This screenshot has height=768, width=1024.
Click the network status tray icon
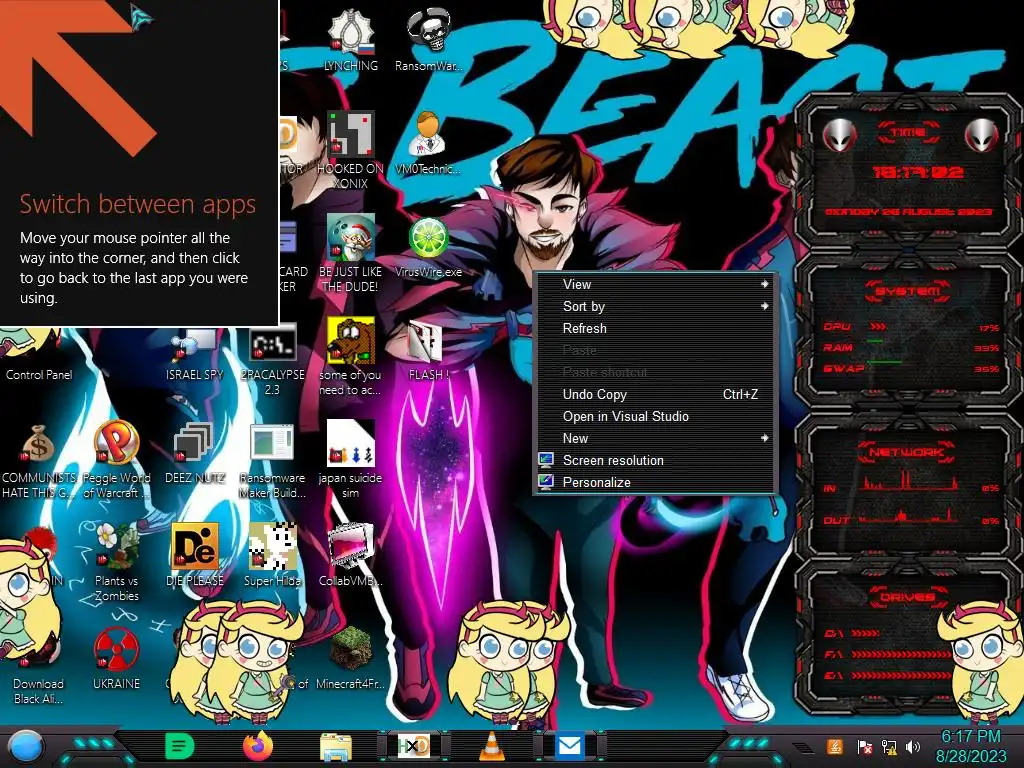click(889, 746)
